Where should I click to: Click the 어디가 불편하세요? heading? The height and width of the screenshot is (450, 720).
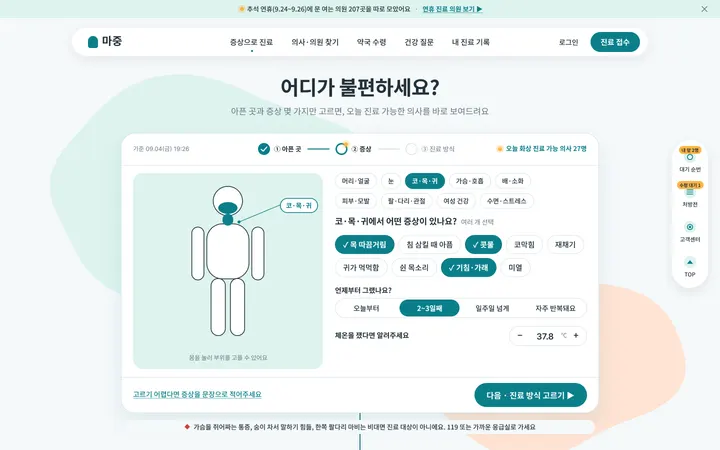[x=360, y=87]
